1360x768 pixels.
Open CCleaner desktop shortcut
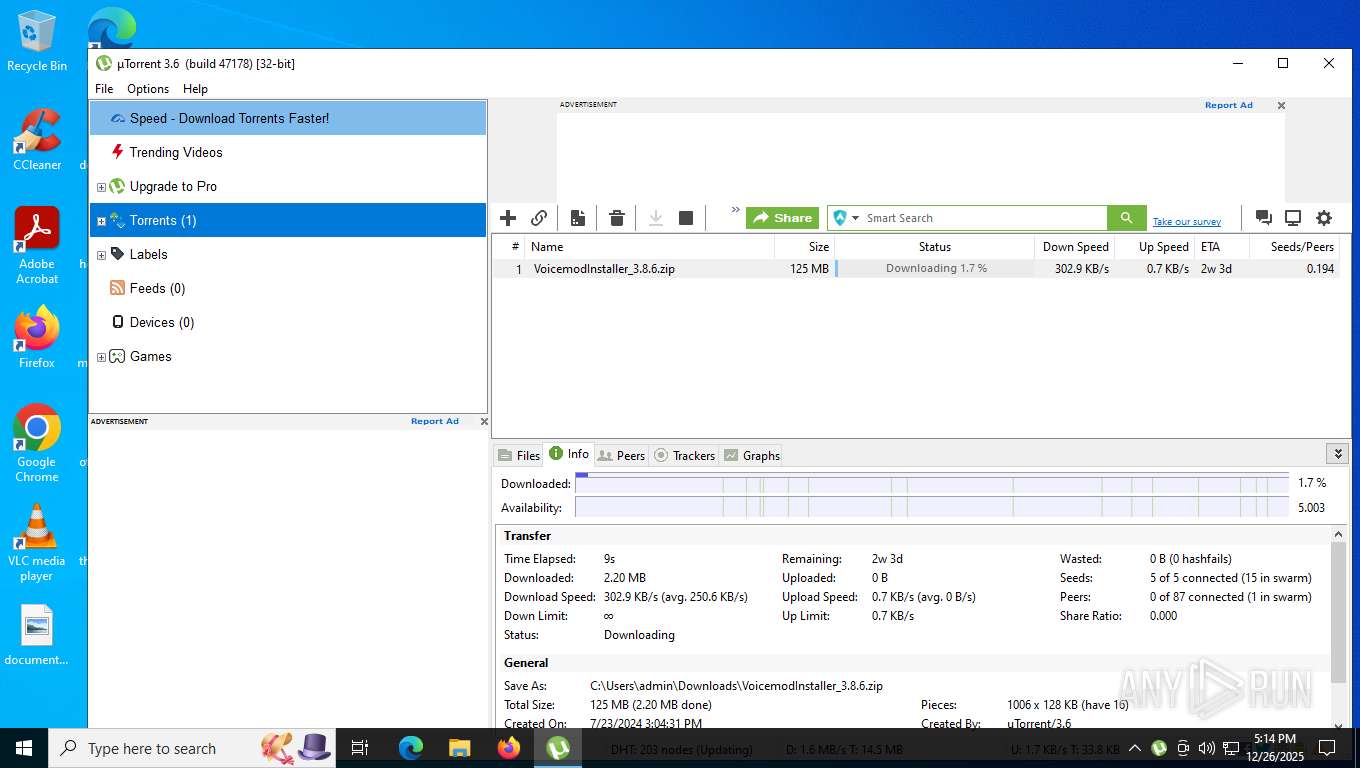click(37, 140)
